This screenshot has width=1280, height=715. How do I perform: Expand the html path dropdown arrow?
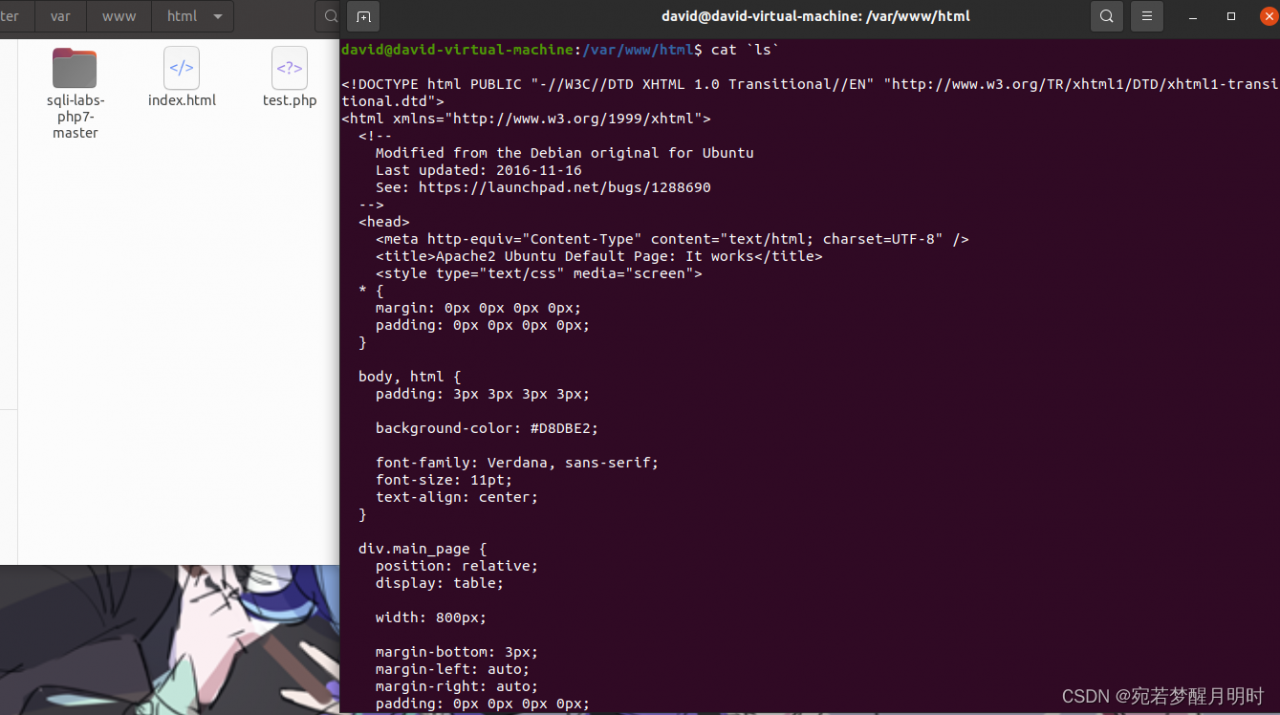pos(218,16)
